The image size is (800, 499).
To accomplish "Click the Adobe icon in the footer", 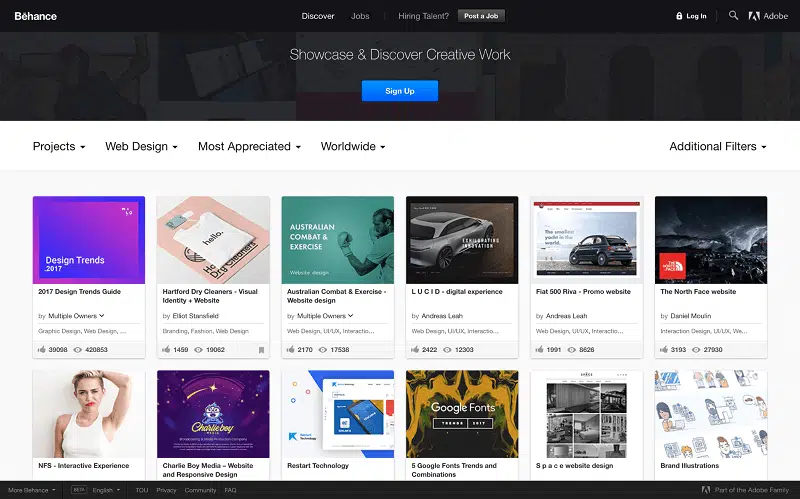I will (707, 490).
